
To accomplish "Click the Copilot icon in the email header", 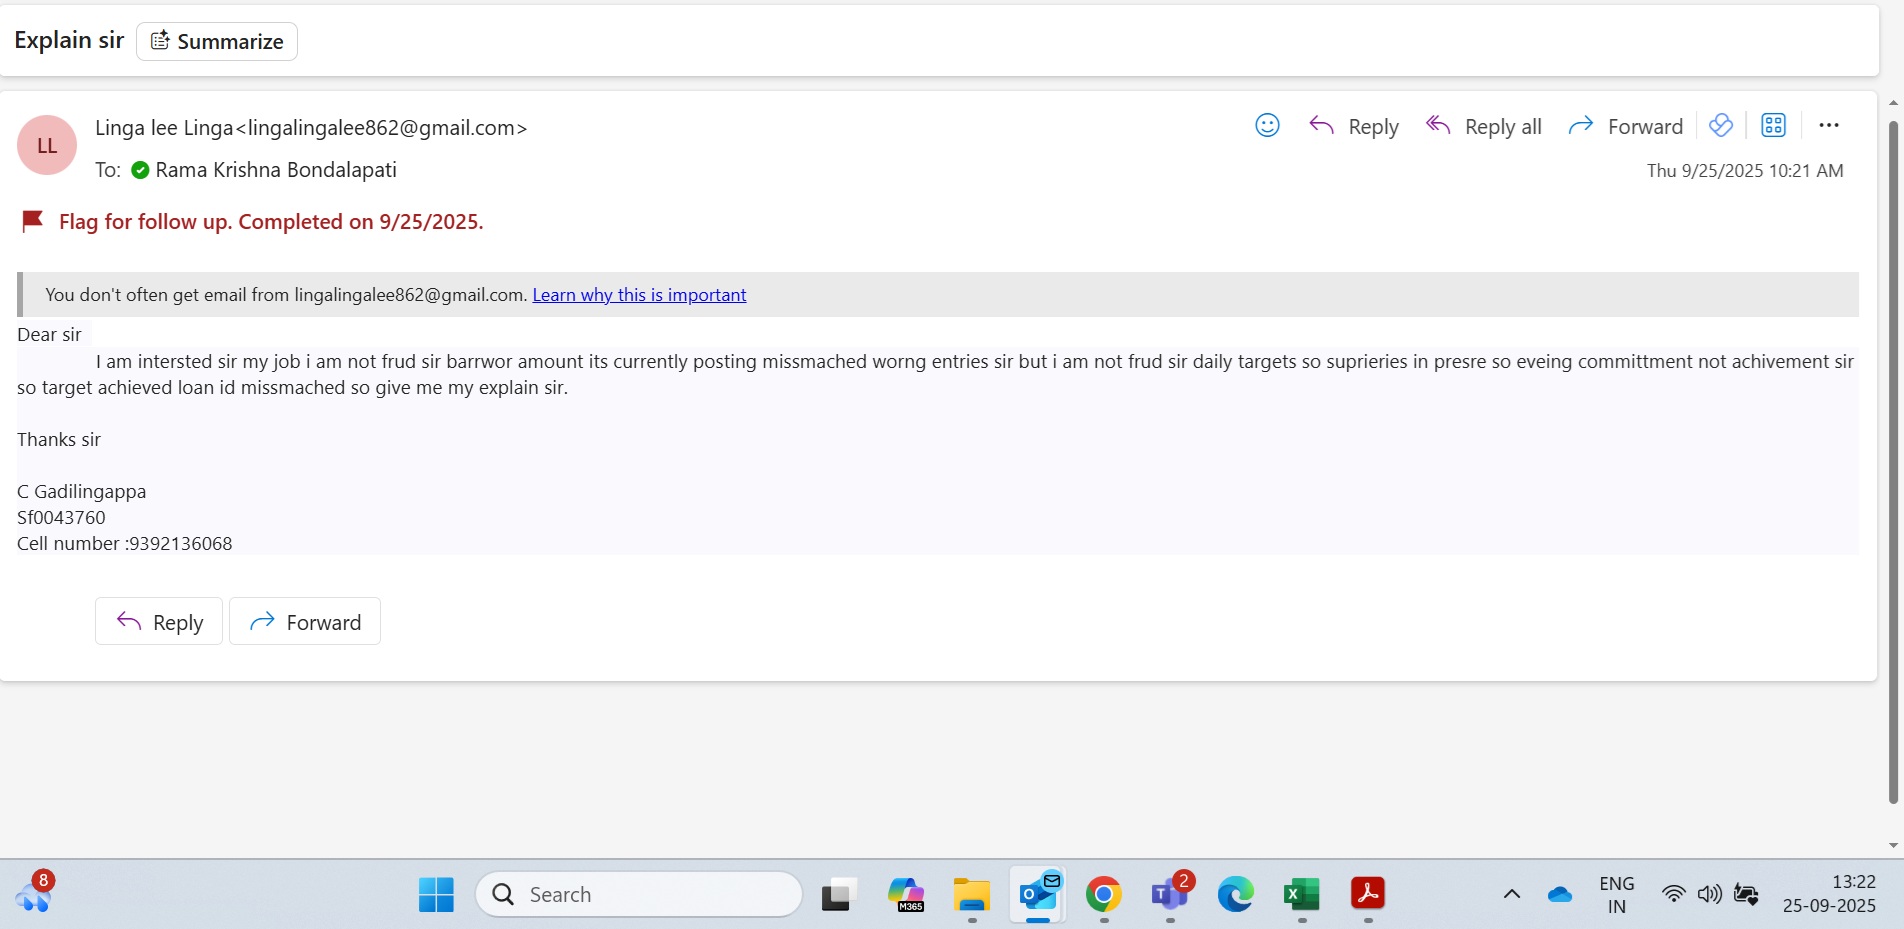I will pyautogui.click(x=1720, y=125).
